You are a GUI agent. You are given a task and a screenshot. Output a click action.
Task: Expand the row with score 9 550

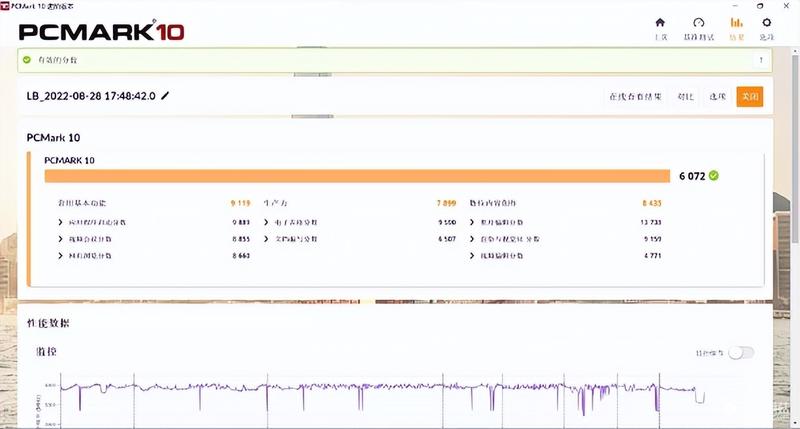[266, 222]
